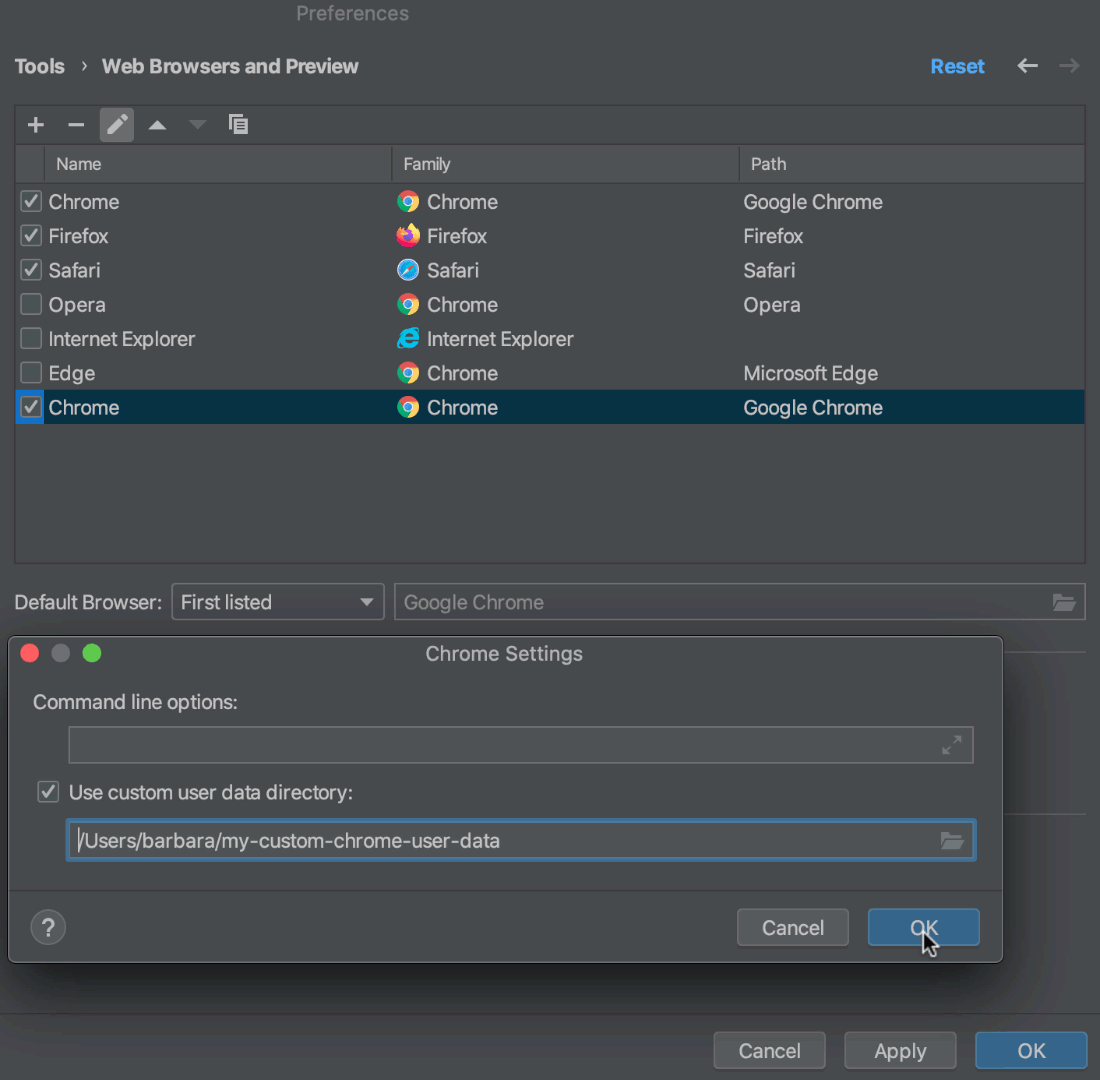Click the add browser plus icon
Image resolution: width=1100 pixels, height=1080 pixels.
pyautogui.click(x=35, y=124)
